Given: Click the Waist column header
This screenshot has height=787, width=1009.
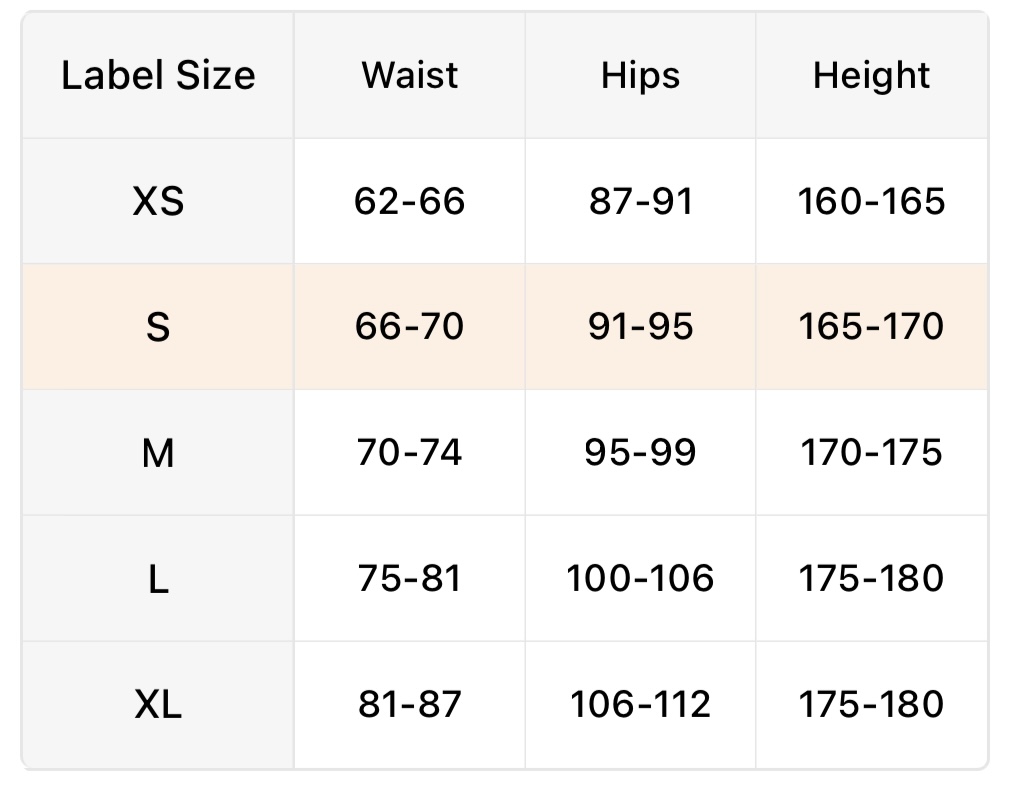Looking at the screenshot, I should (410, 76).
